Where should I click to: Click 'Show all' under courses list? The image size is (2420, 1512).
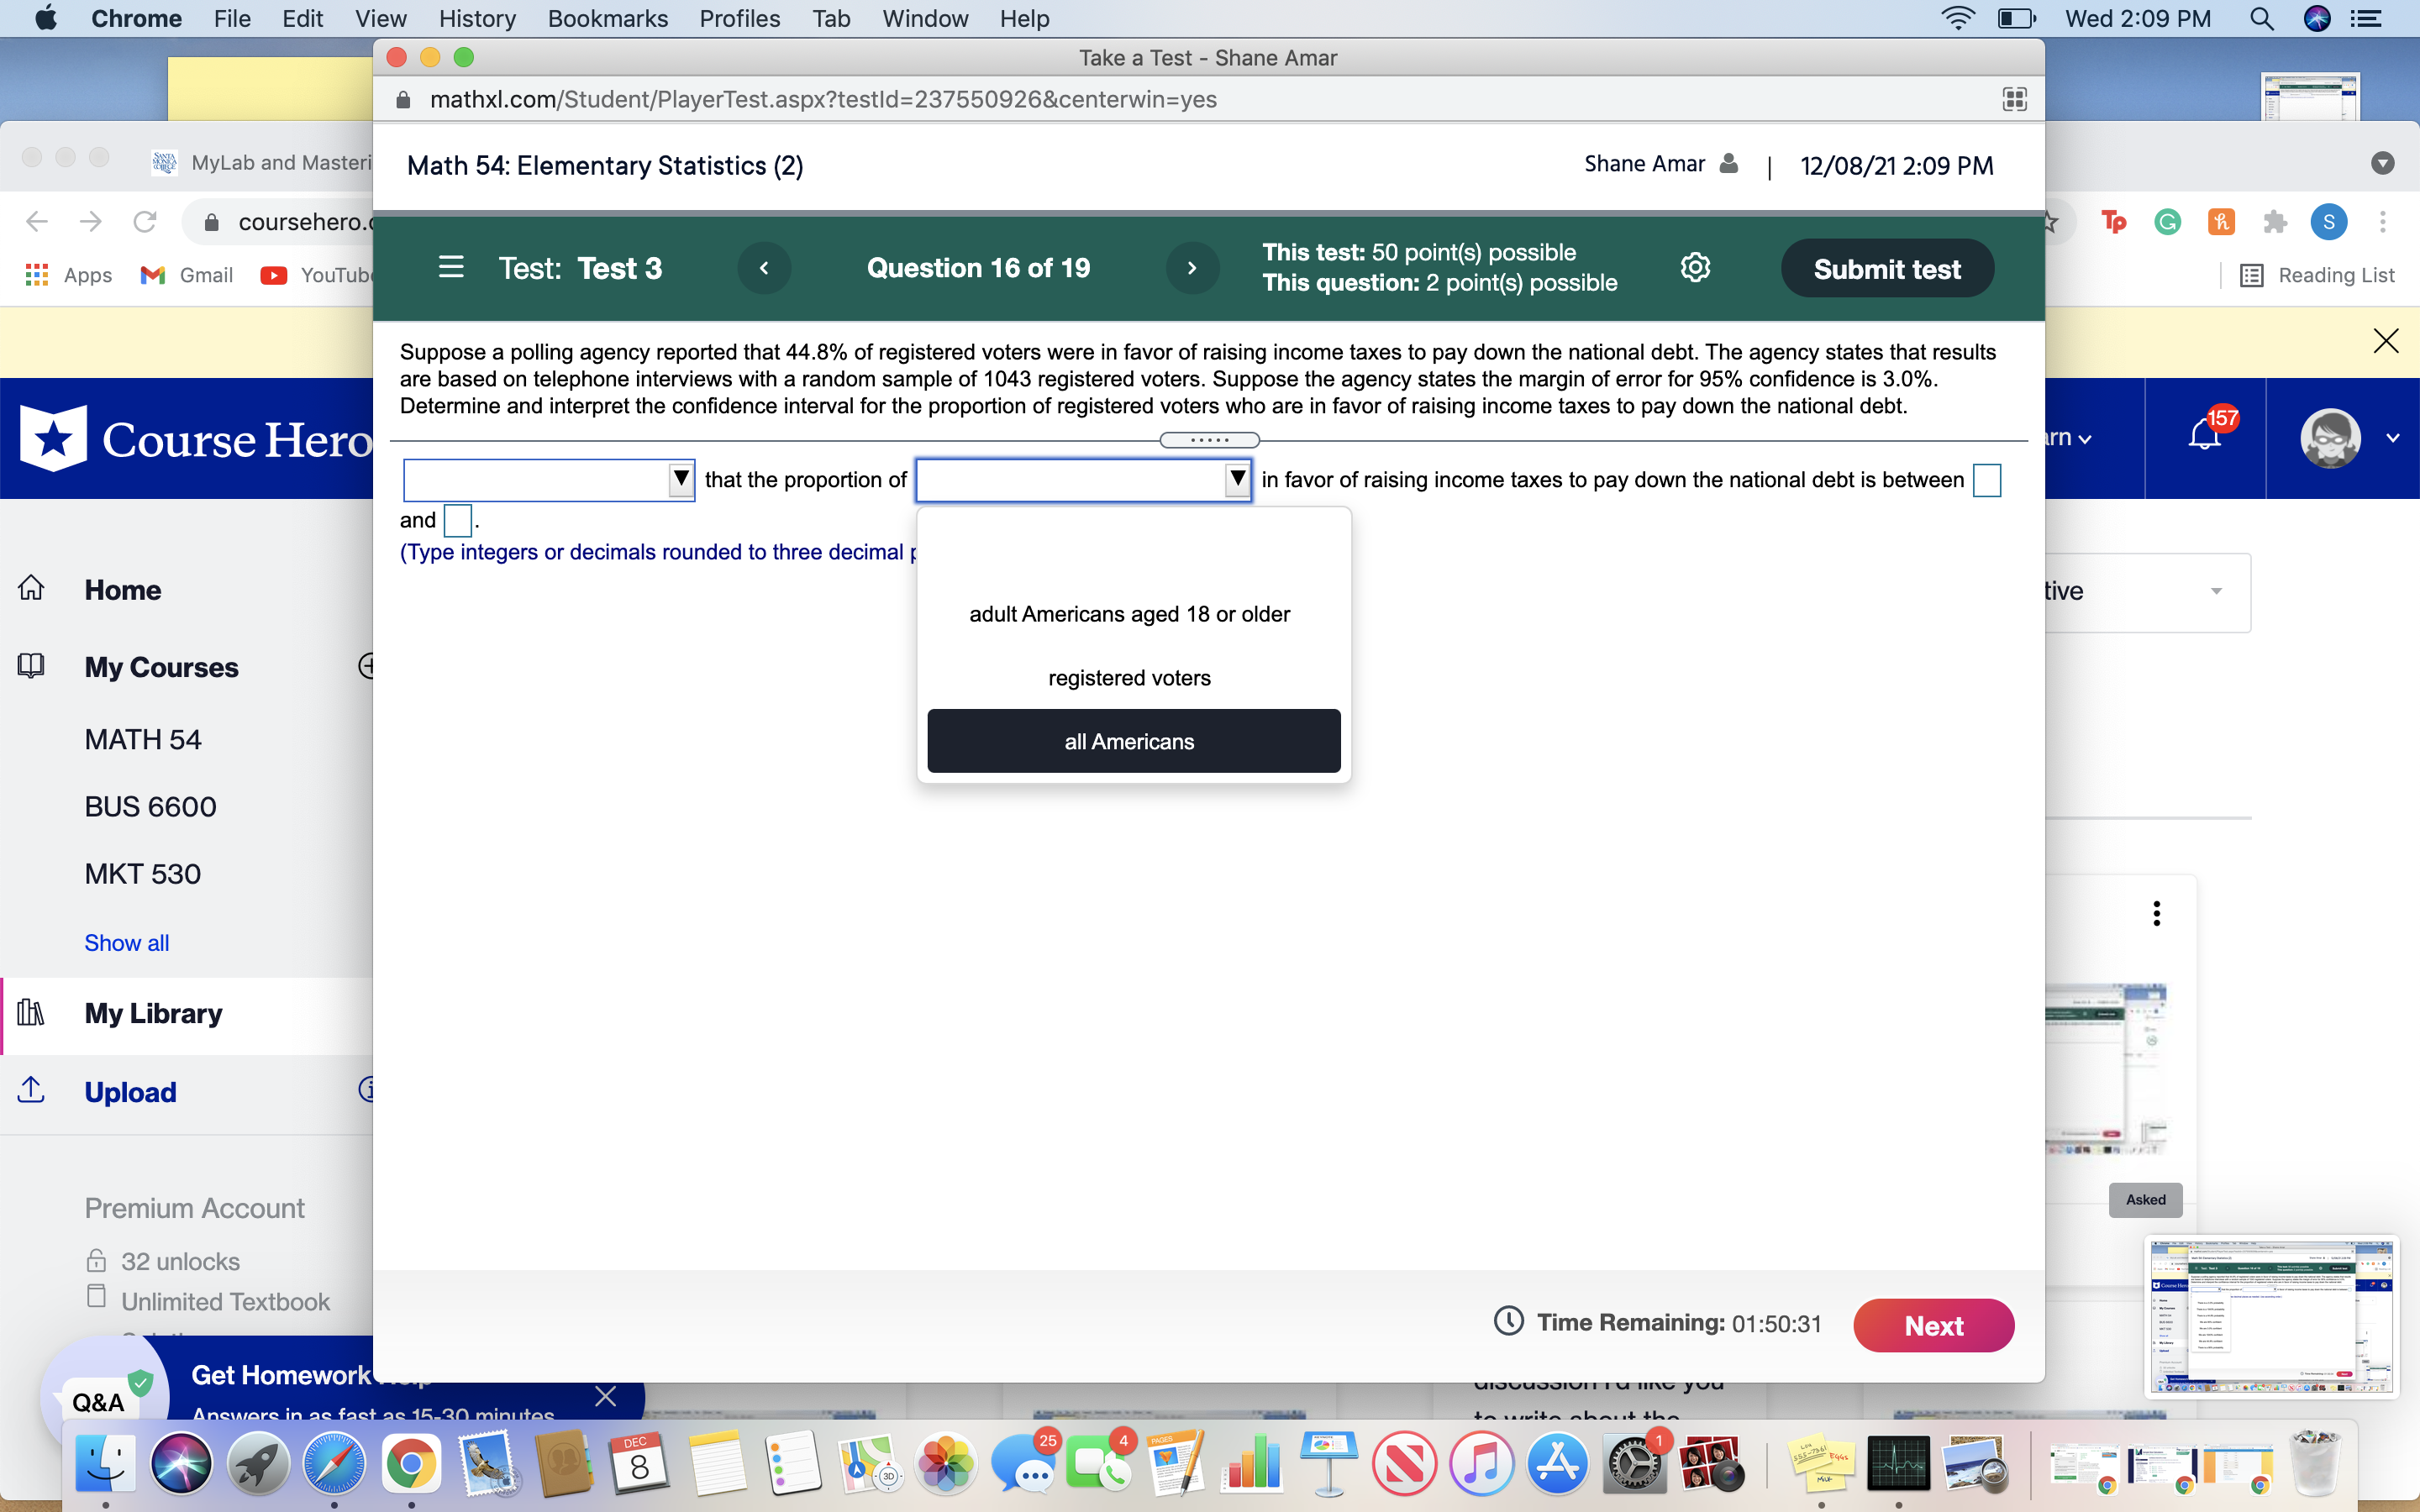[126, 942]
